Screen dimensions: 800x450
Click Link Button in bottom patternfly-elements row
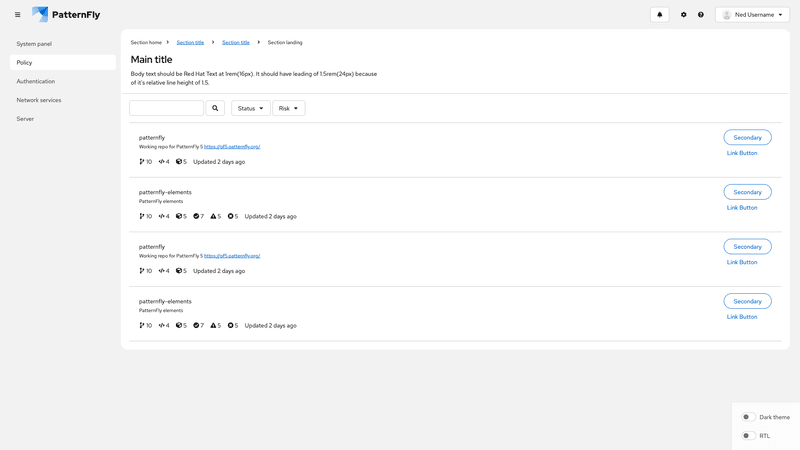coord(742,317)
